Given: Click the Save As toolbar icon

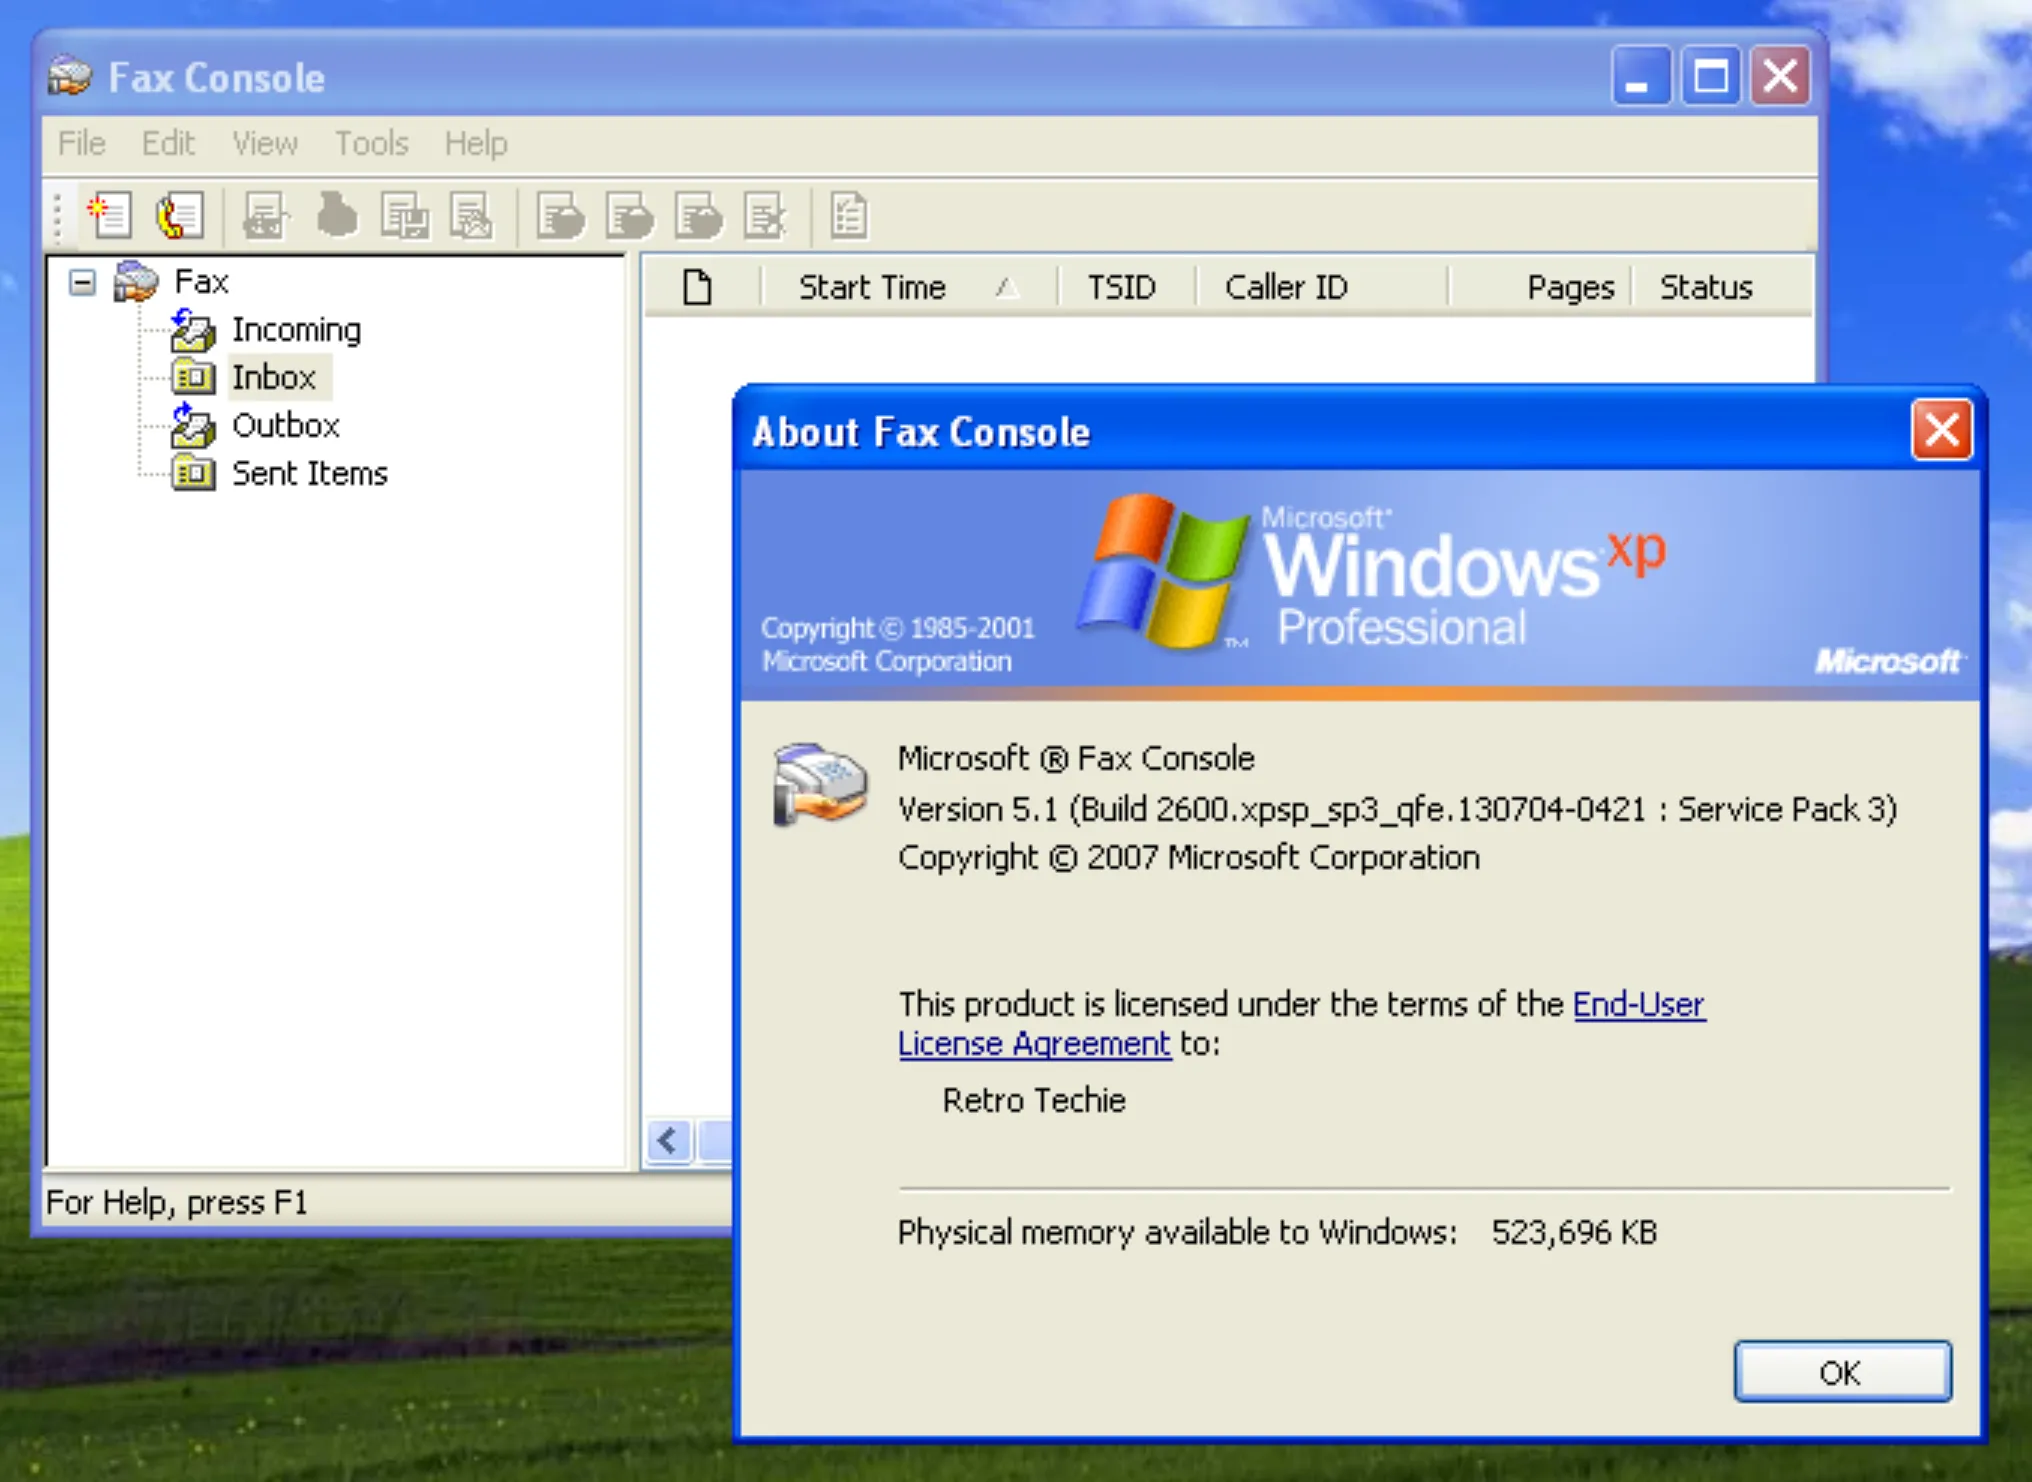Looking at the screenshot, I should pos(405,215).
